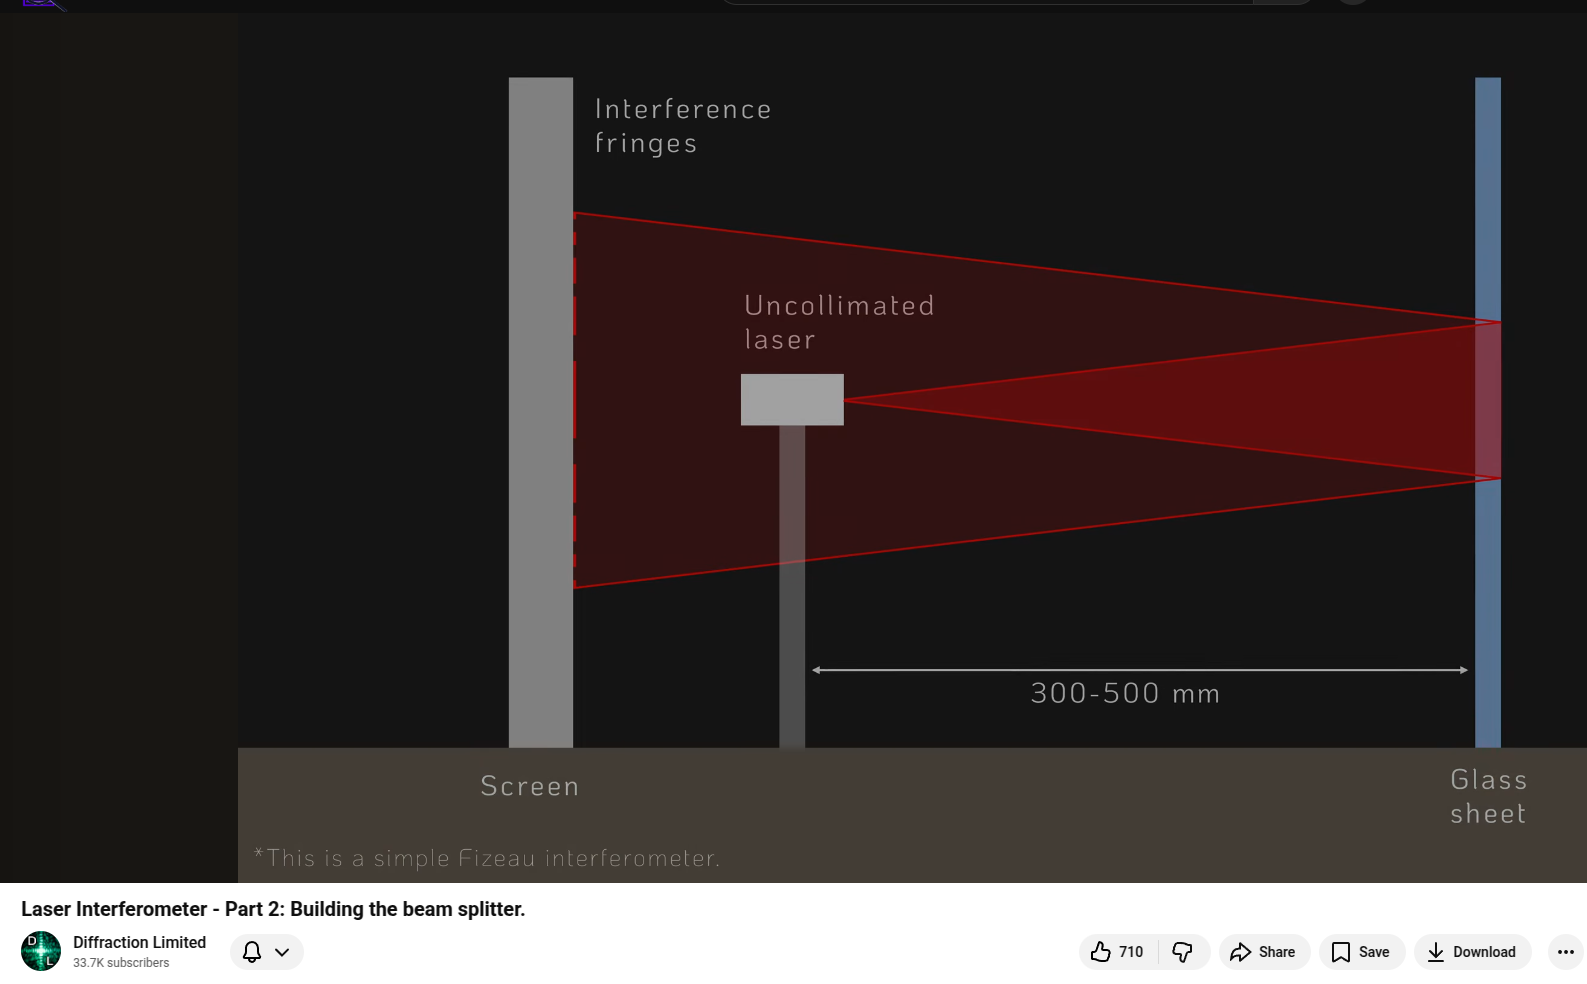The height and width of the screenshot is (984, 1587).
Task: Click the "300-500 mm" distance label
Action: [x=1125, y=693]
